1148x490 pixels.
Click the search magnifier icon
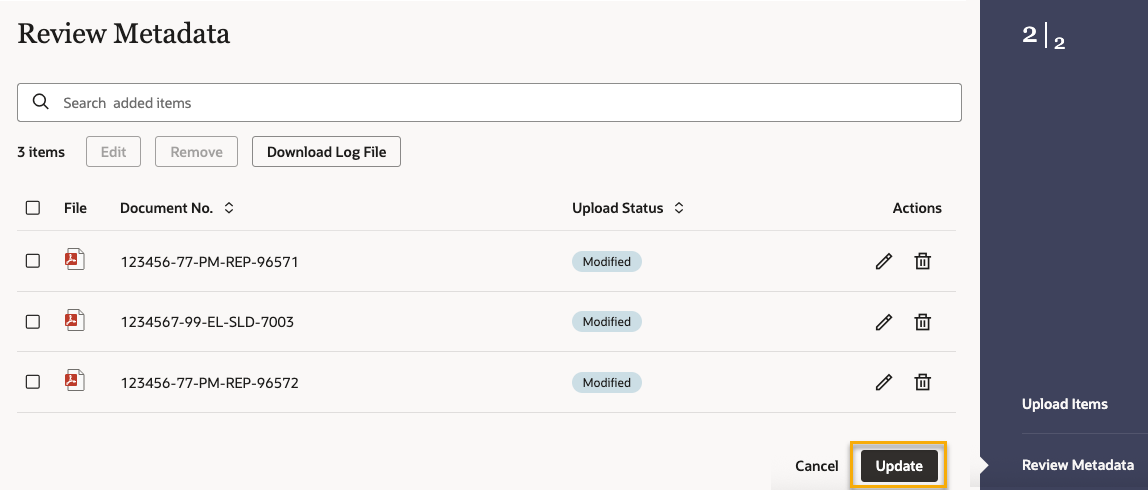tap(41, 102)
